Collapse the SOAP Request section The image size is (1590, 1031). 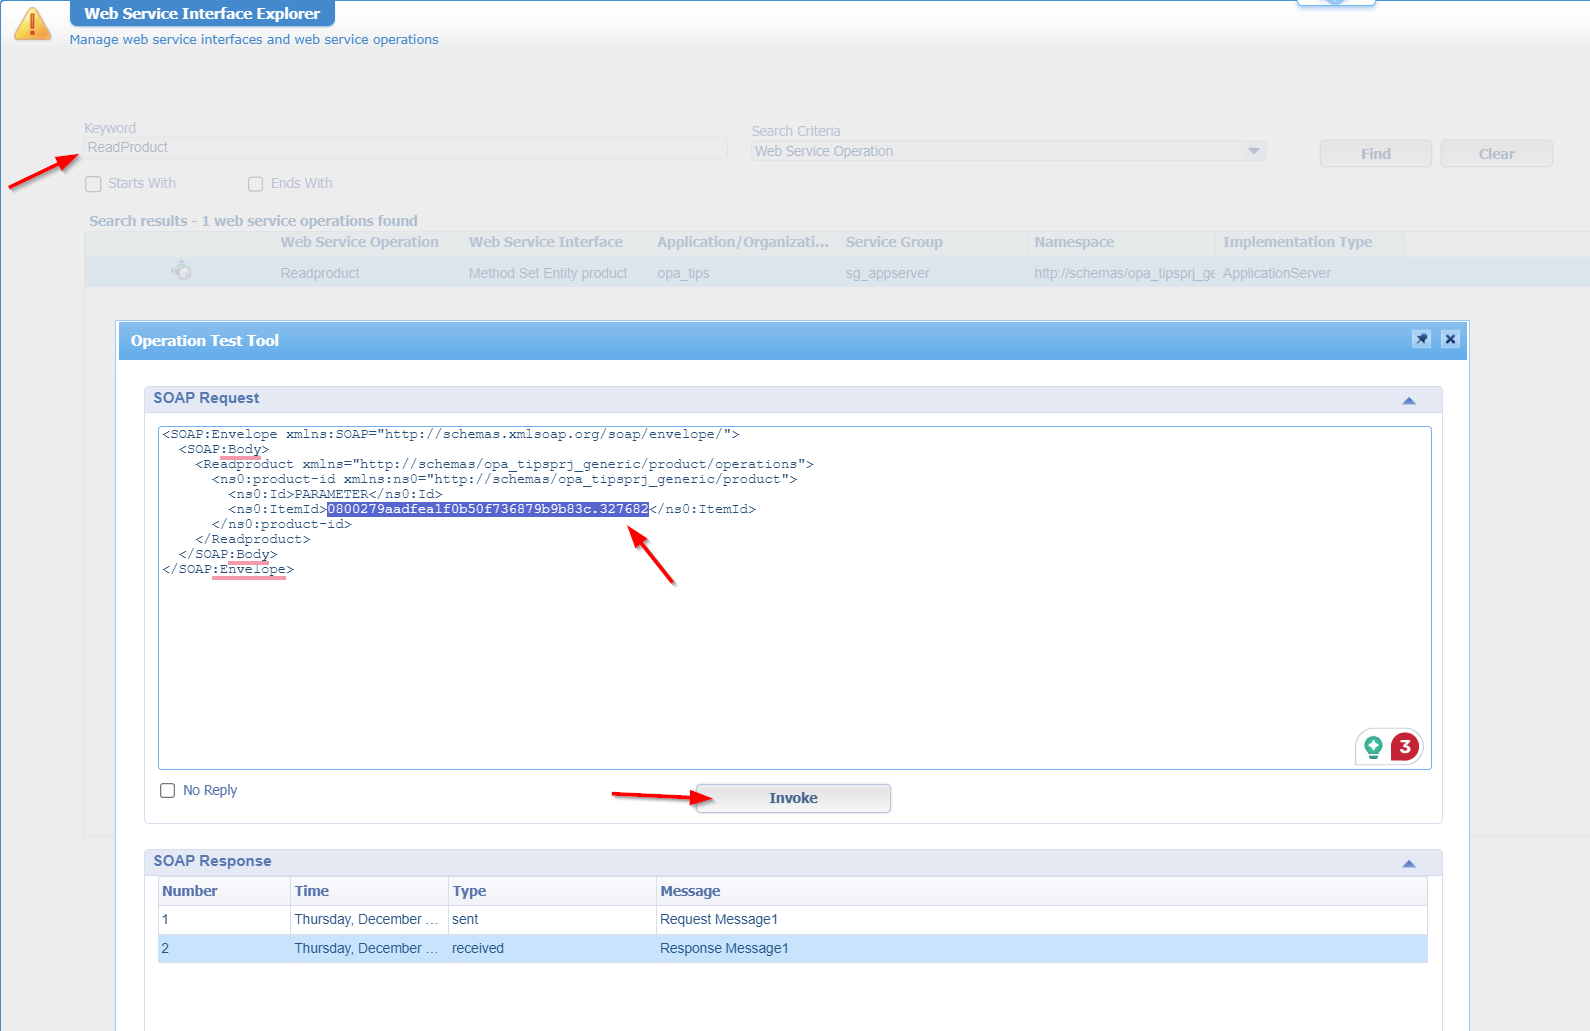1408,400
